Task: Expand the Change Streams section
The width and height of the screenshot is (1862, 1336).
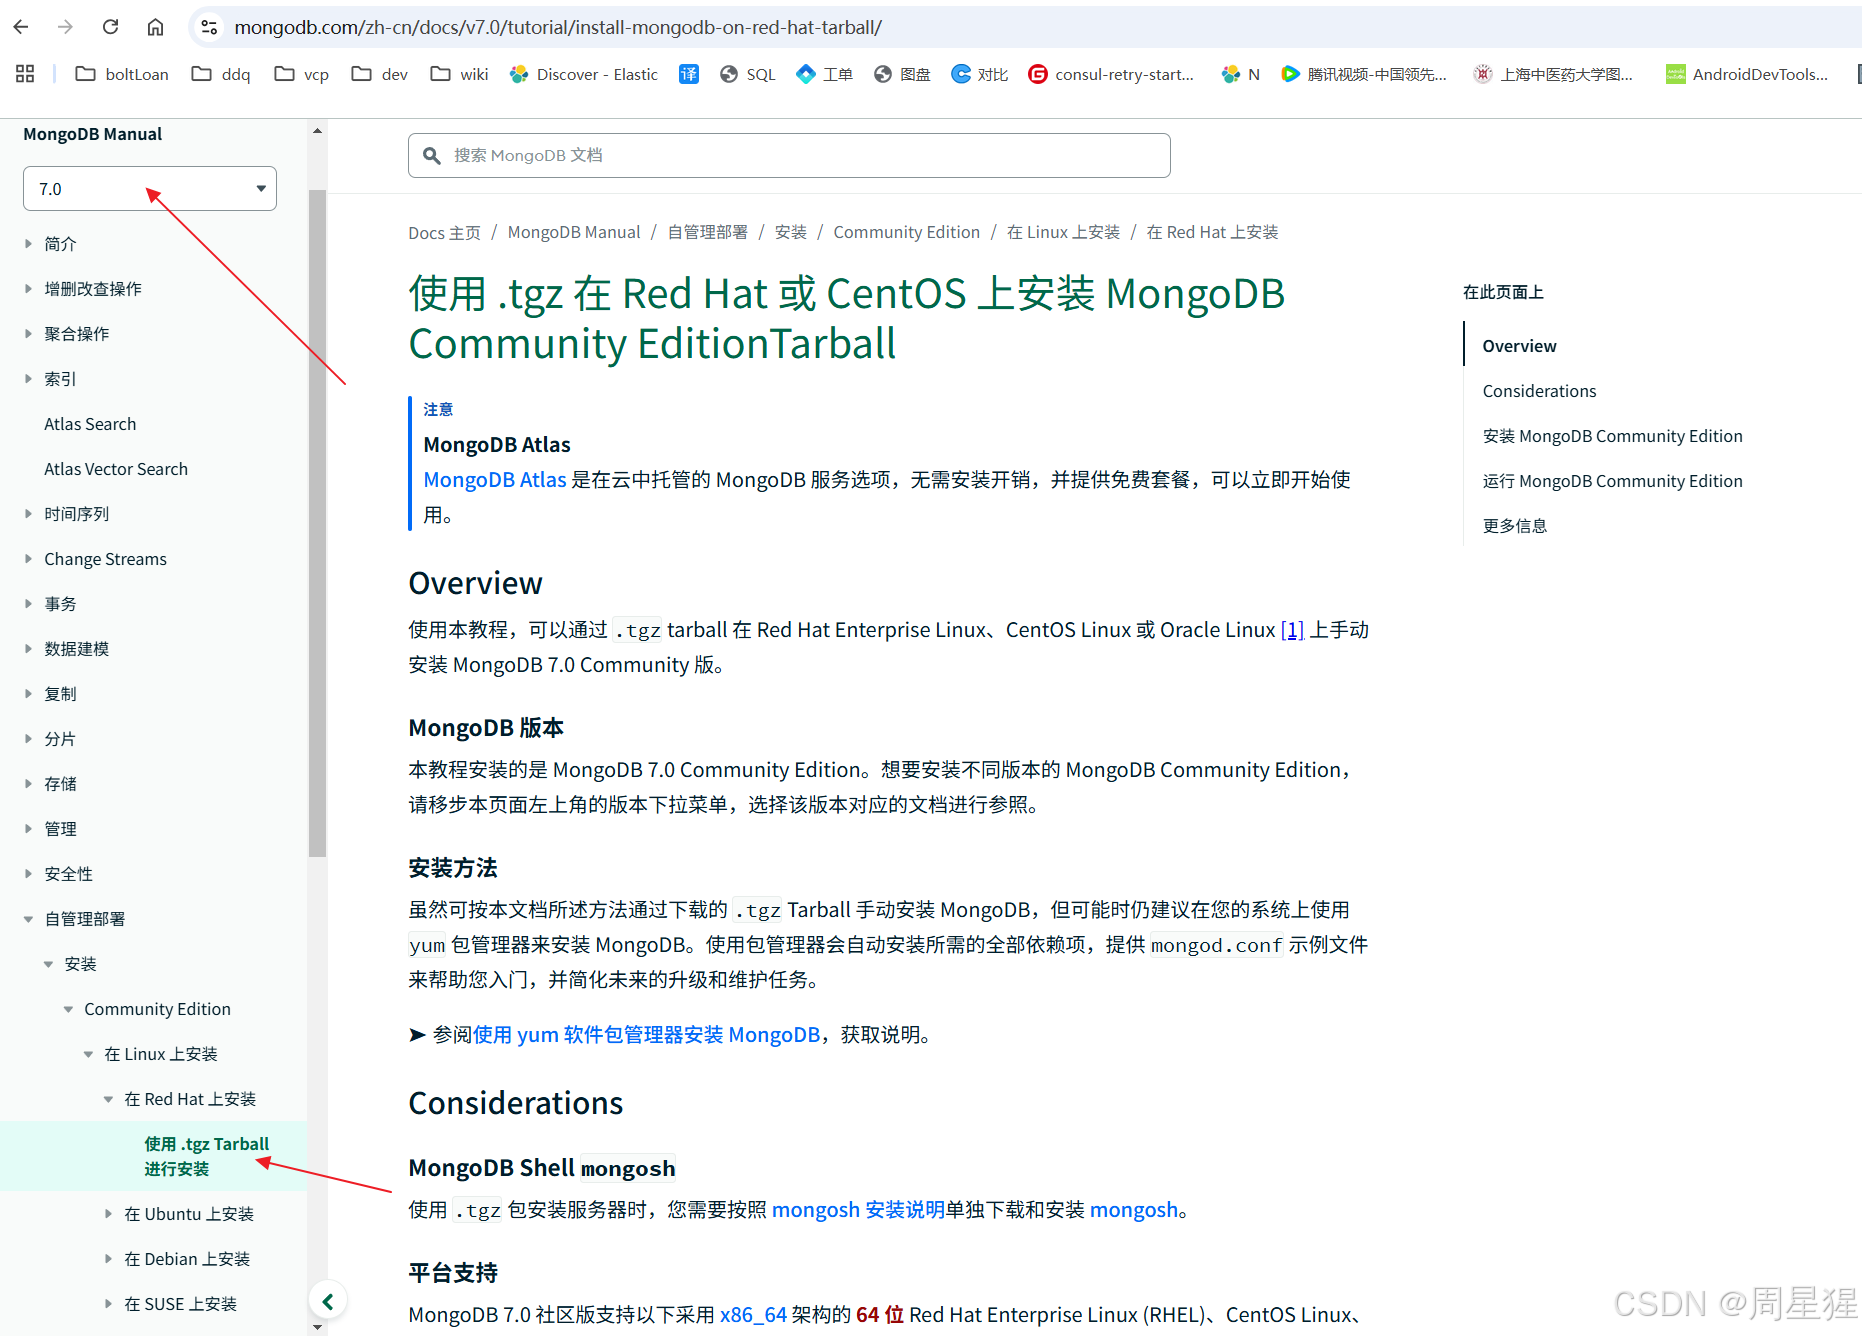Action: click(x=29, y=558)
